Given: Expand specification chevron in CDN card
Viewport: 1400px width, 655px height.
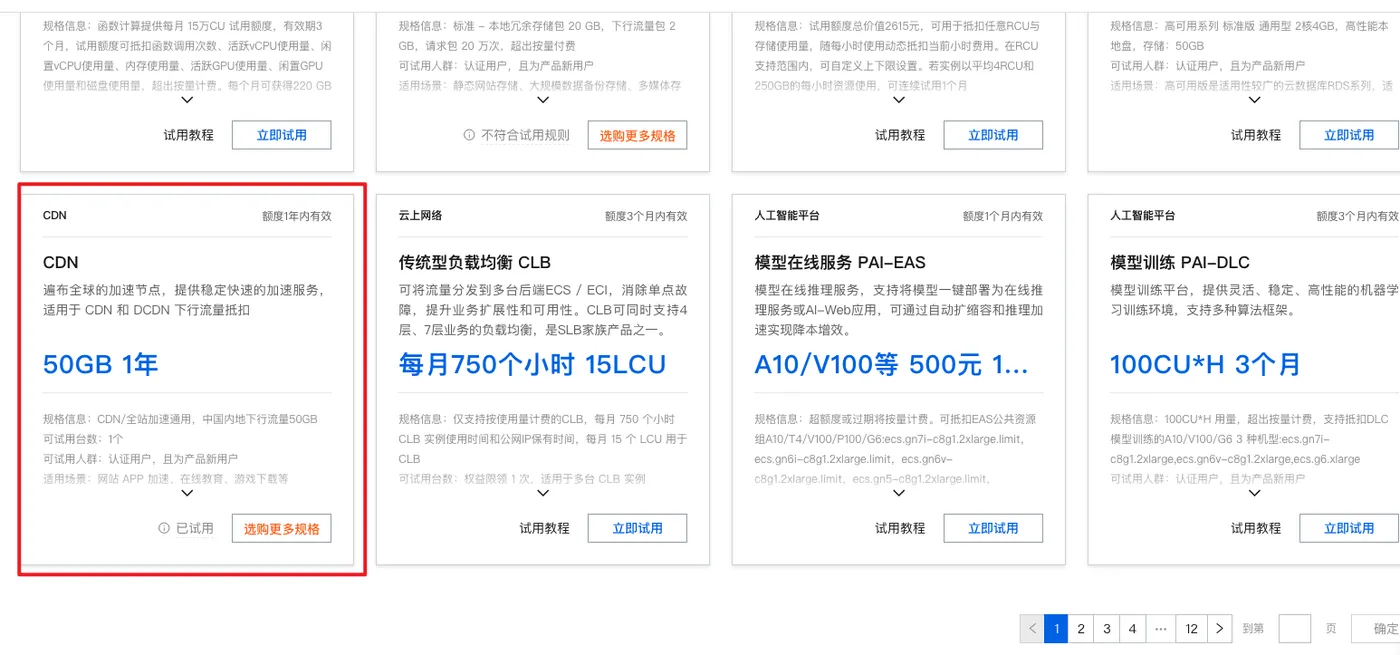Looking at the screenshot, I should click(x=187, y=493).
